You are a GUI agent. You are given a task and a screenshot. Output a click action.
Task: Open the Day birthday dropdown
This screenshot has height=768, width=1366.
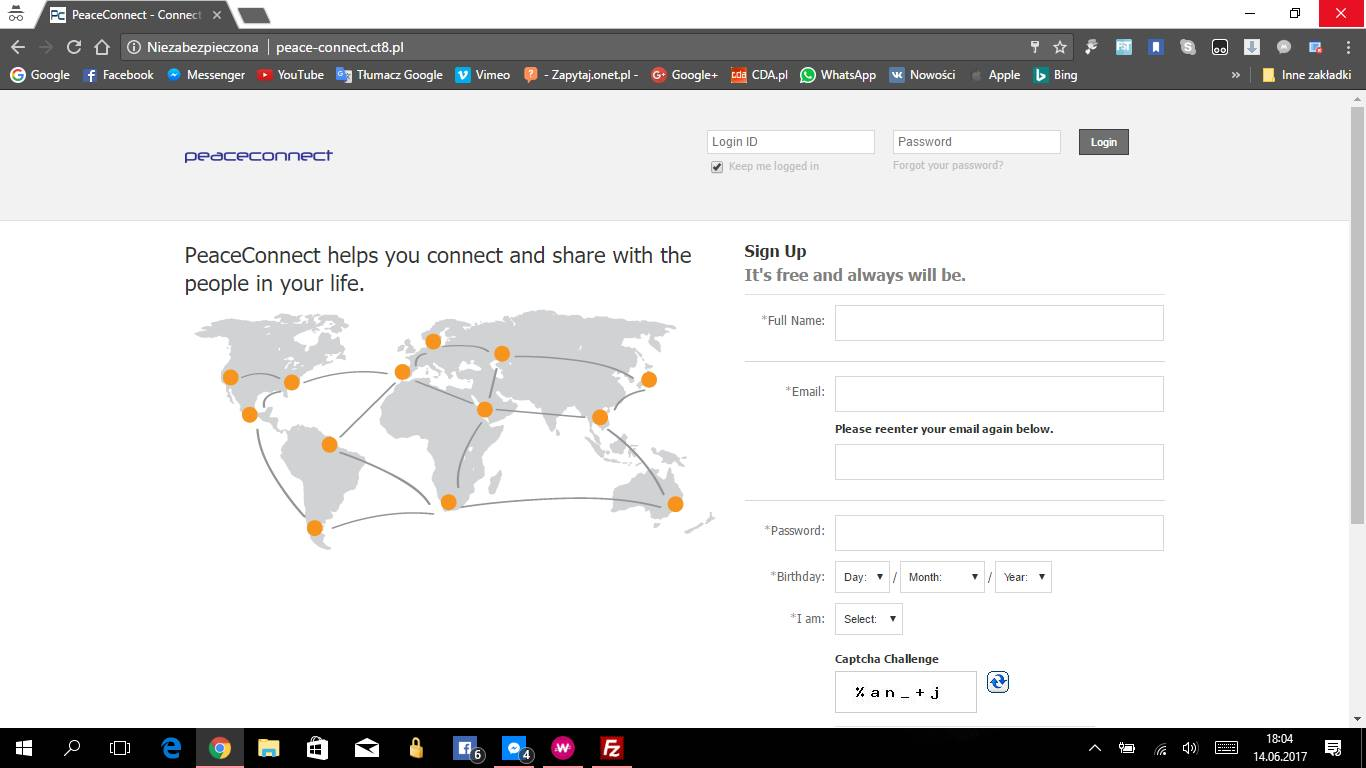click(x=862, y=576)
